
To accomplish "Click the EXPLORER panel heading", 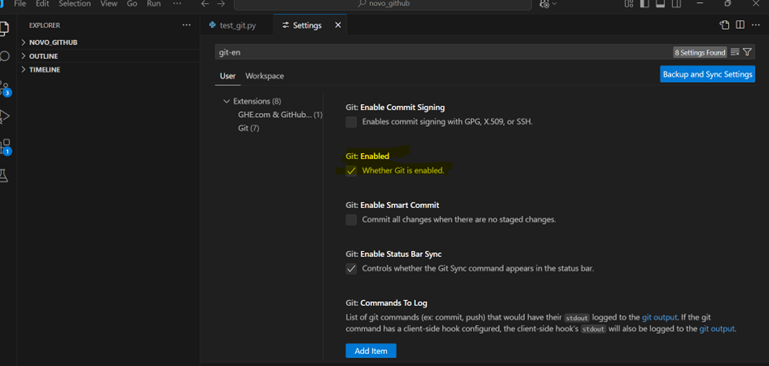I will click(45, 26).
